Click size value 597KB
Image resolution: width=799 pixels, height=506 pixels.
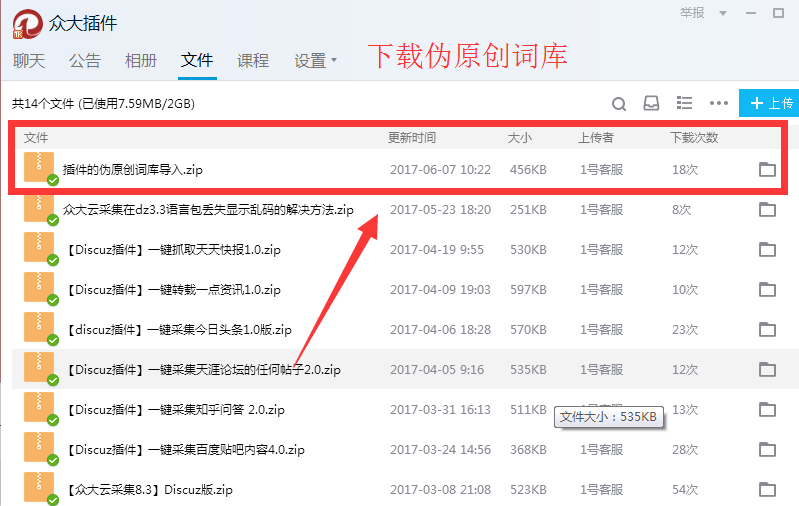pos(528,289)
